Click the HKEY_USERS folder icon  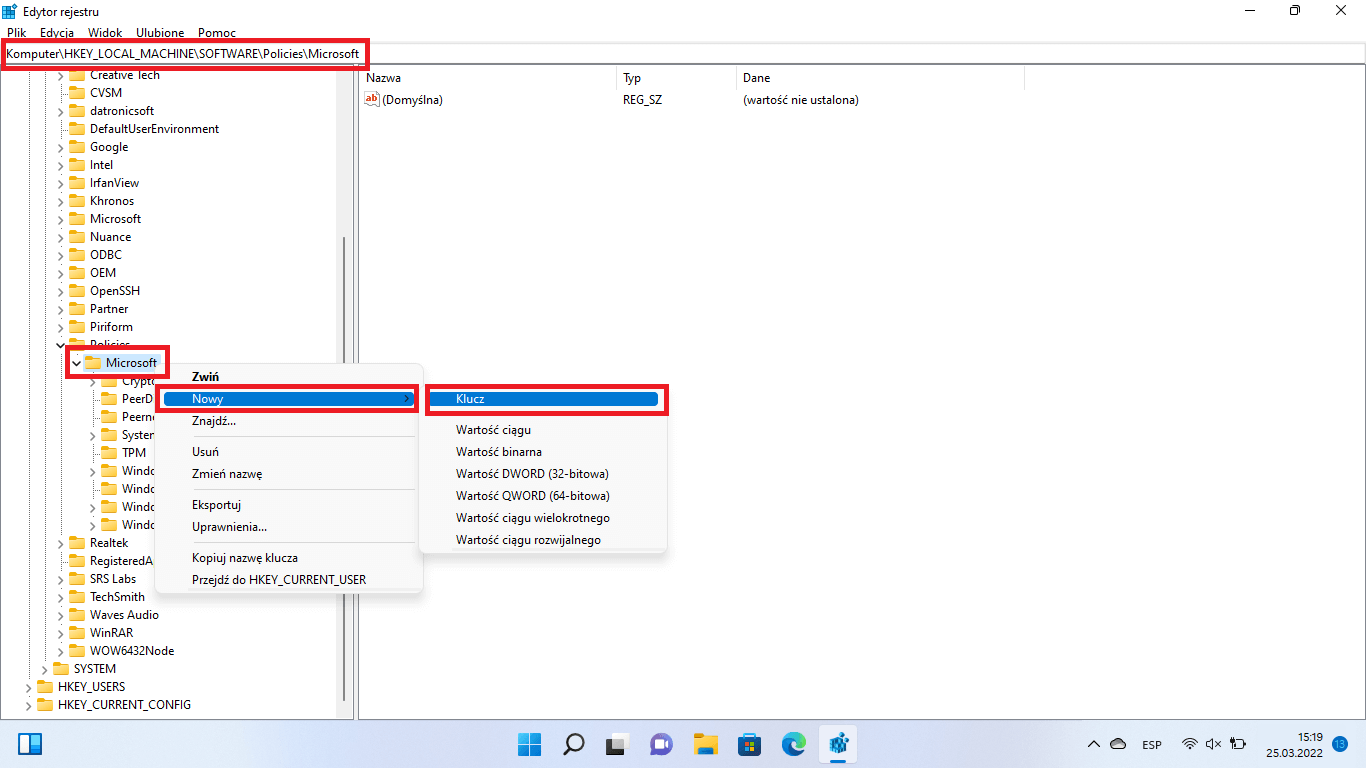click(x=45, y=687)
